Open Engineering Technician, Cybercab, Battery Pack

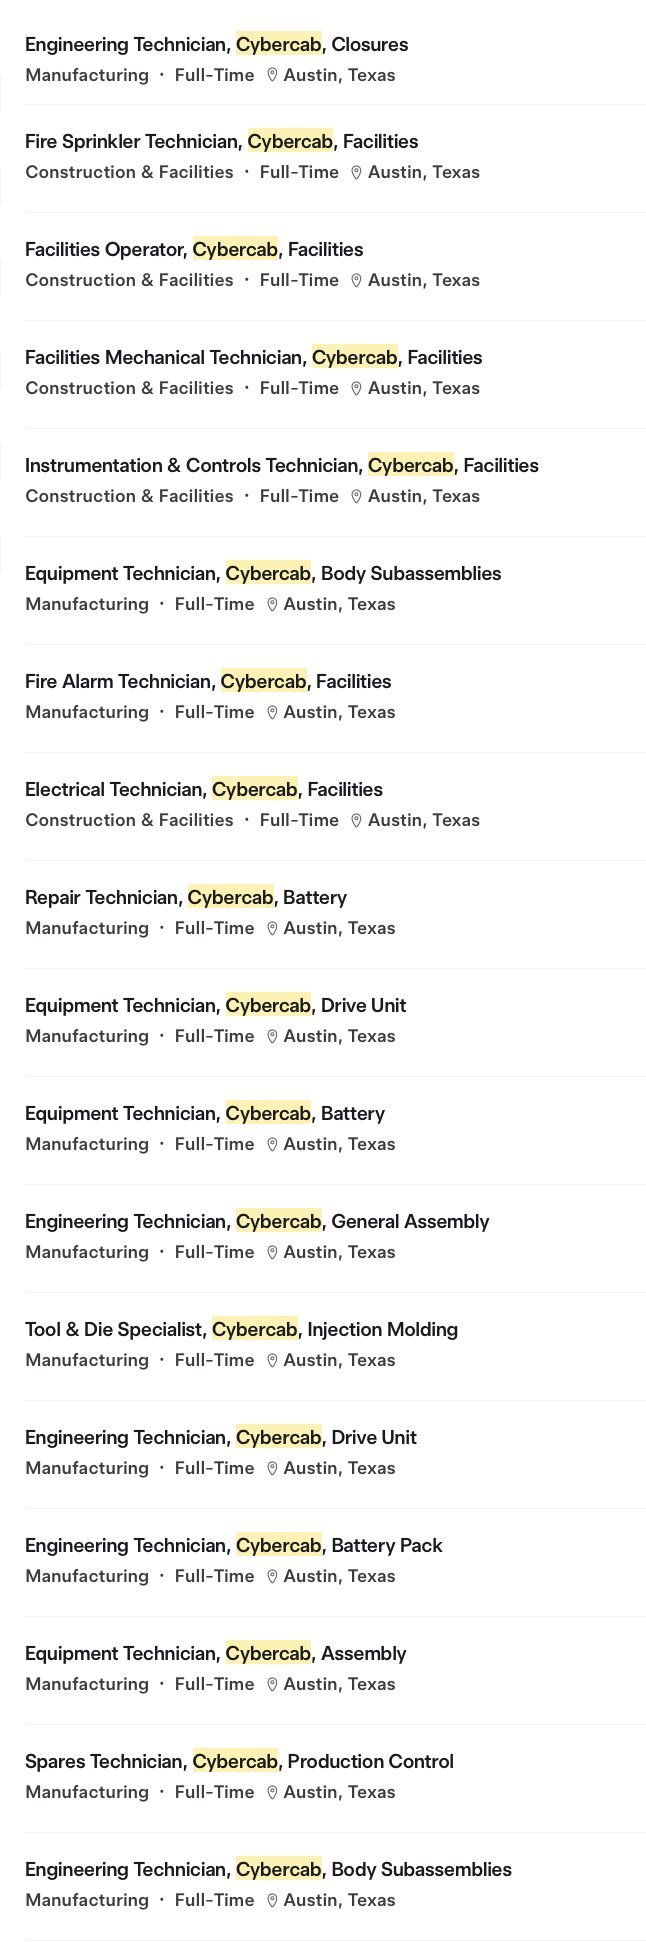[x=233, y=1545]
